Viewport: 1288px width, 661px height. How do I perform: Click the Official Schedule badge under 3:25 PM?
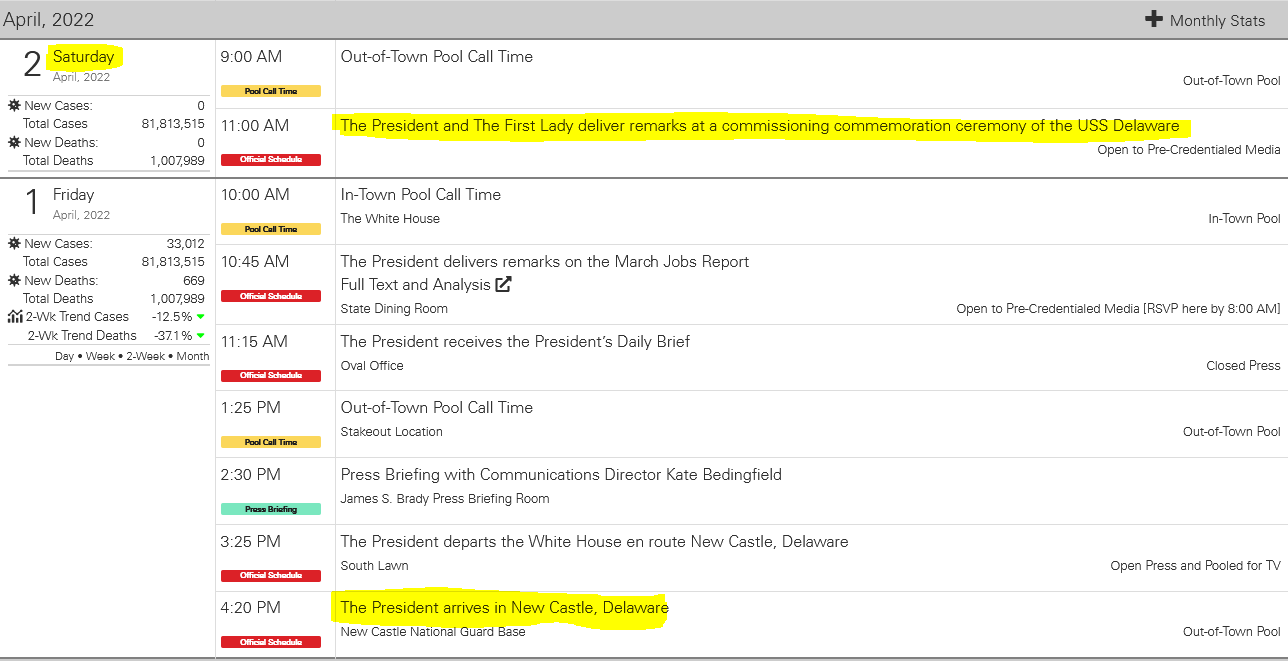tap(271, 575)
